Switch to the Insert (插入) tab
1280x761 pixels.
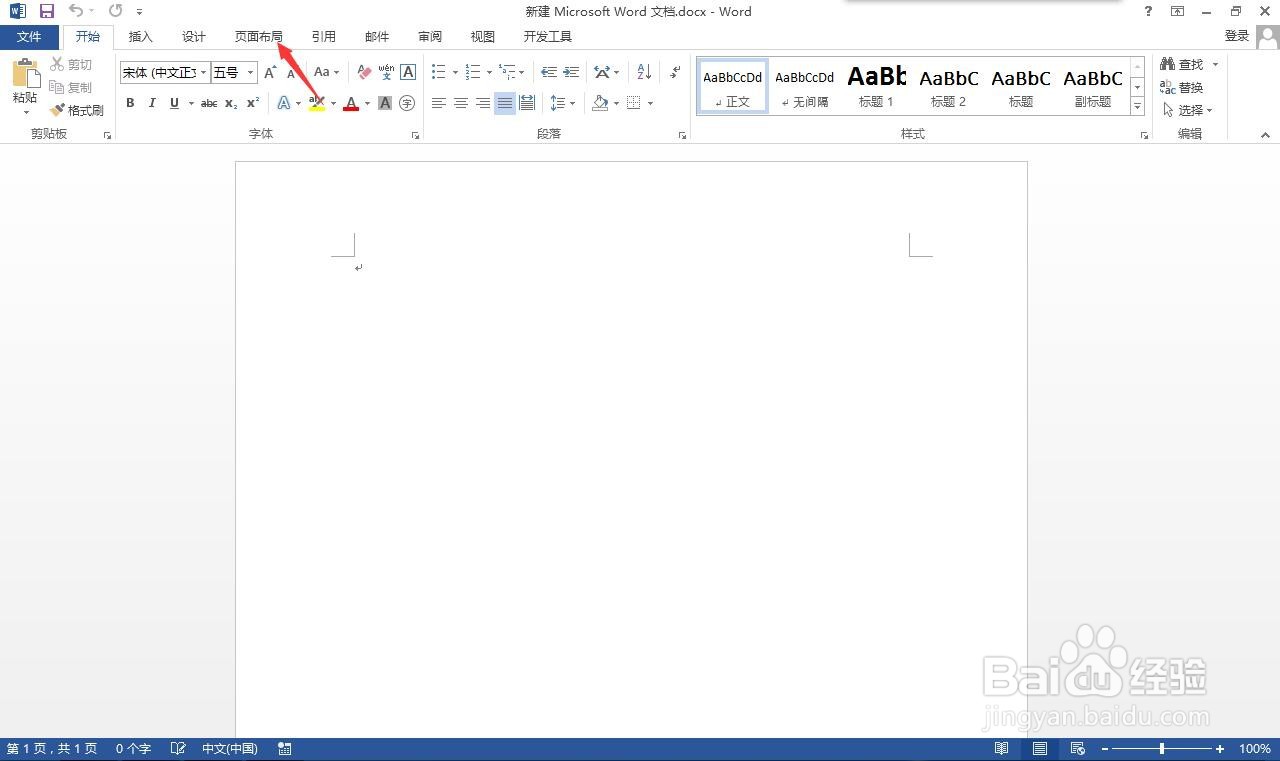point(141,37)
